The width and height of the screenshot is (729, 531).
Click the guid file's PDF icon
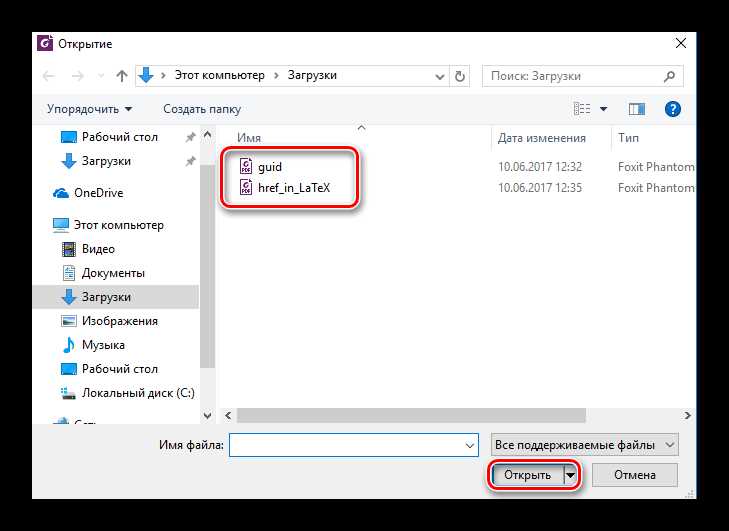[246, 166]
